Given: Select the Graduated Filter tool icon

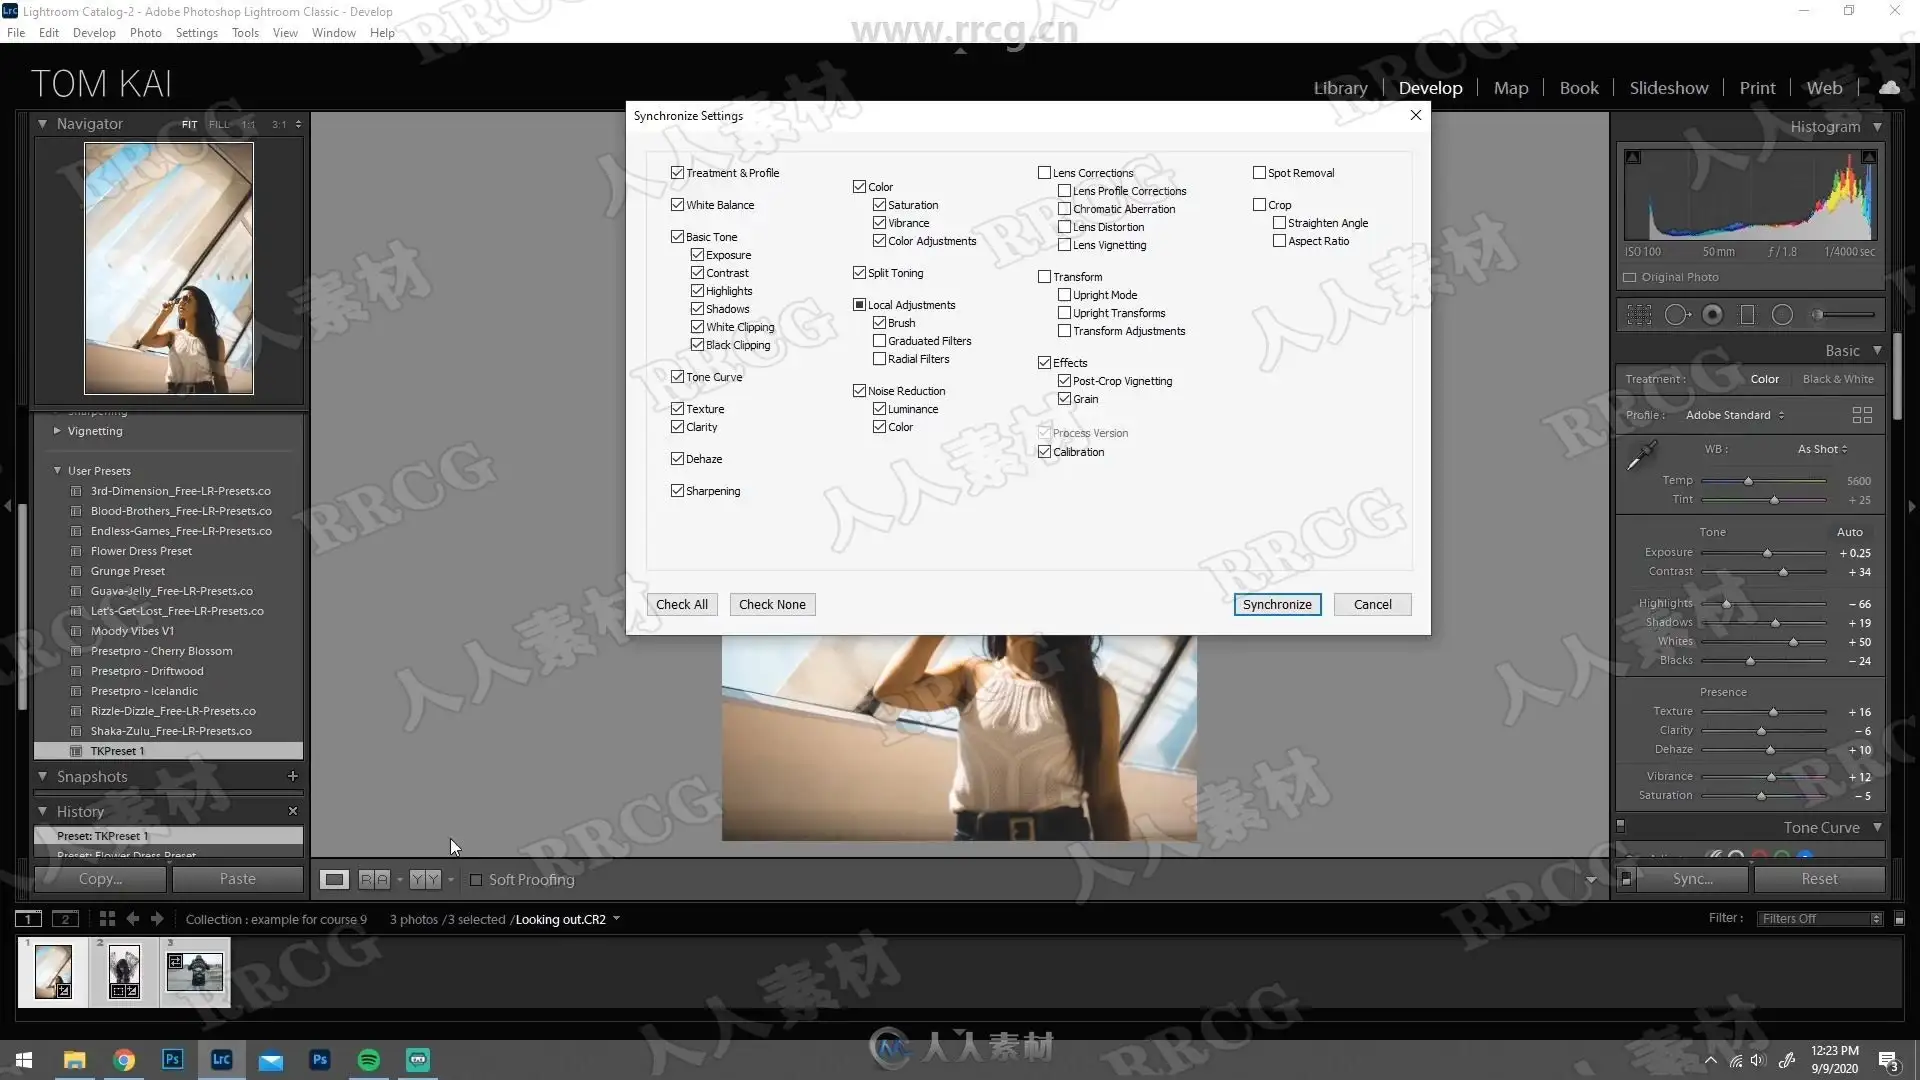Looking at the screenshot, I should [x=1747, y=315].
